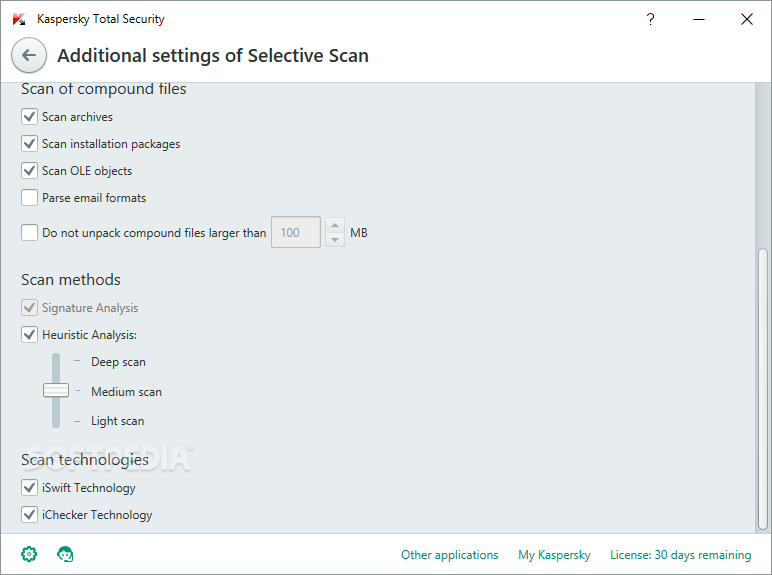The width and height of the screenshot is (772, 575).
Task: Uncheck Scan installation packages
Action: (30, 144)
